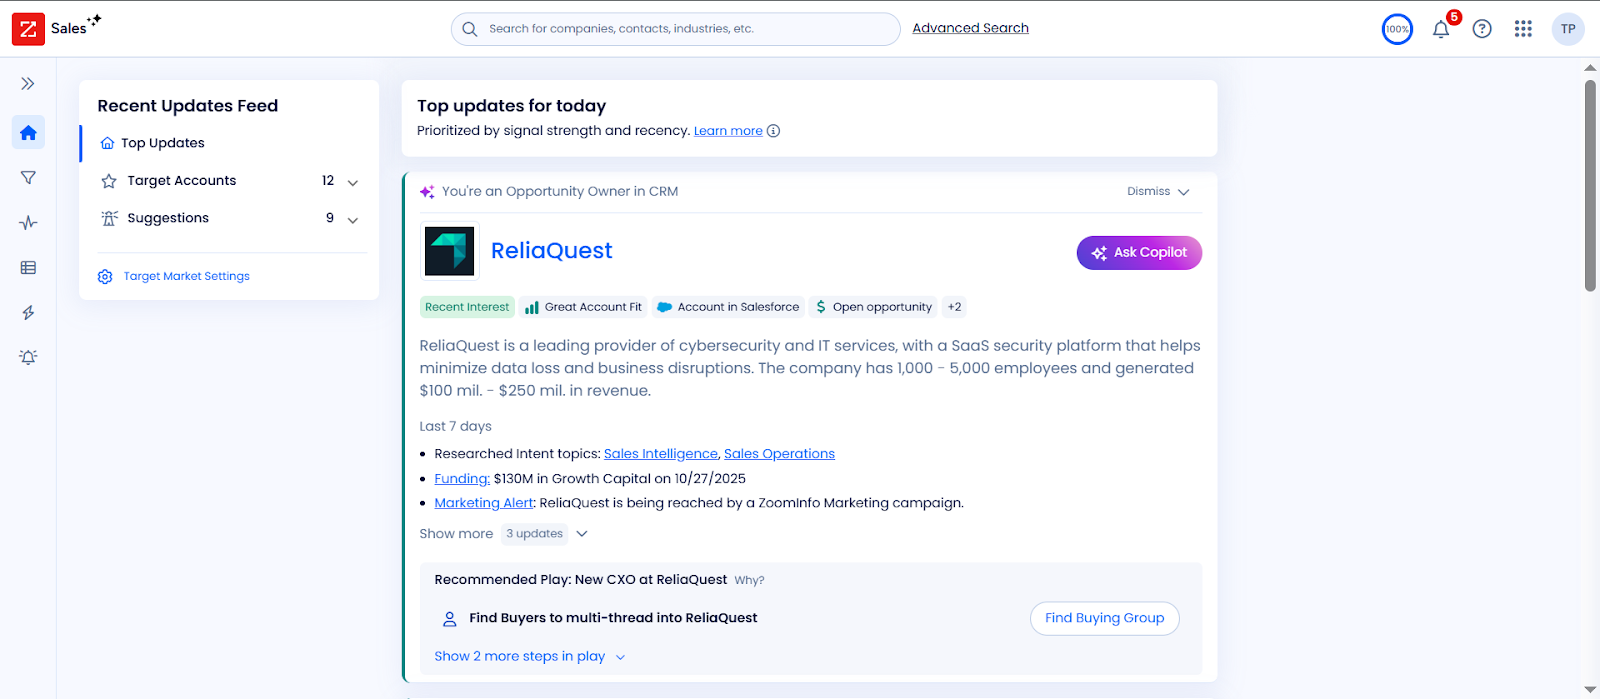The width and height of the screenshot is (1600, 699).
Task: Click the Ask Copilot button
Action: (x=1139, y=253)
